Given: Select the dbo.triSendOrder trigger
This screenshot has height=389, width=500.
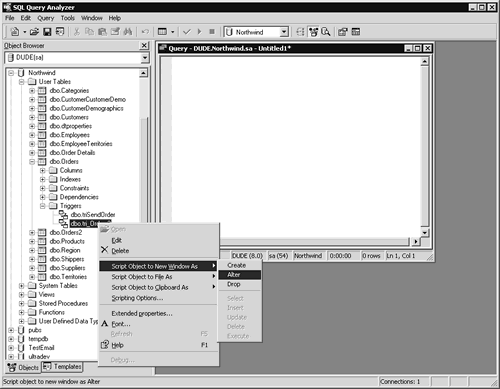Looking at the screenshot, I should click(x=93, y=215).
